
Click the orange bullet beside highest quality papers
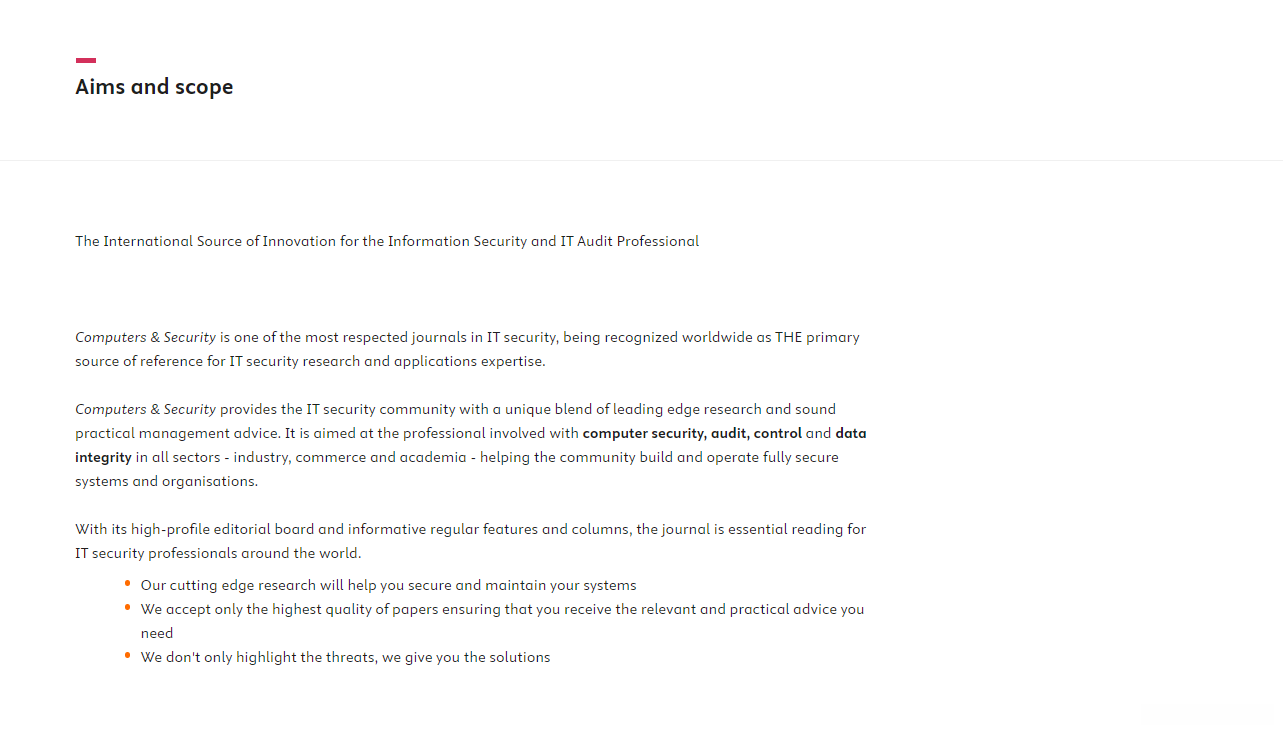(128, 606)
